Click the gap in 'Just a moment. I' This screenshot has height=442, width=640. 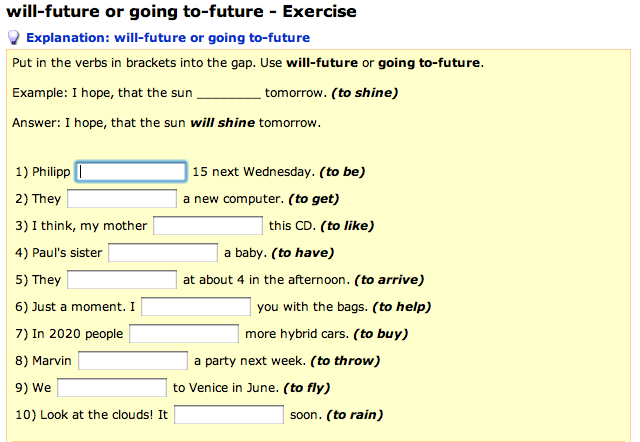196,307
